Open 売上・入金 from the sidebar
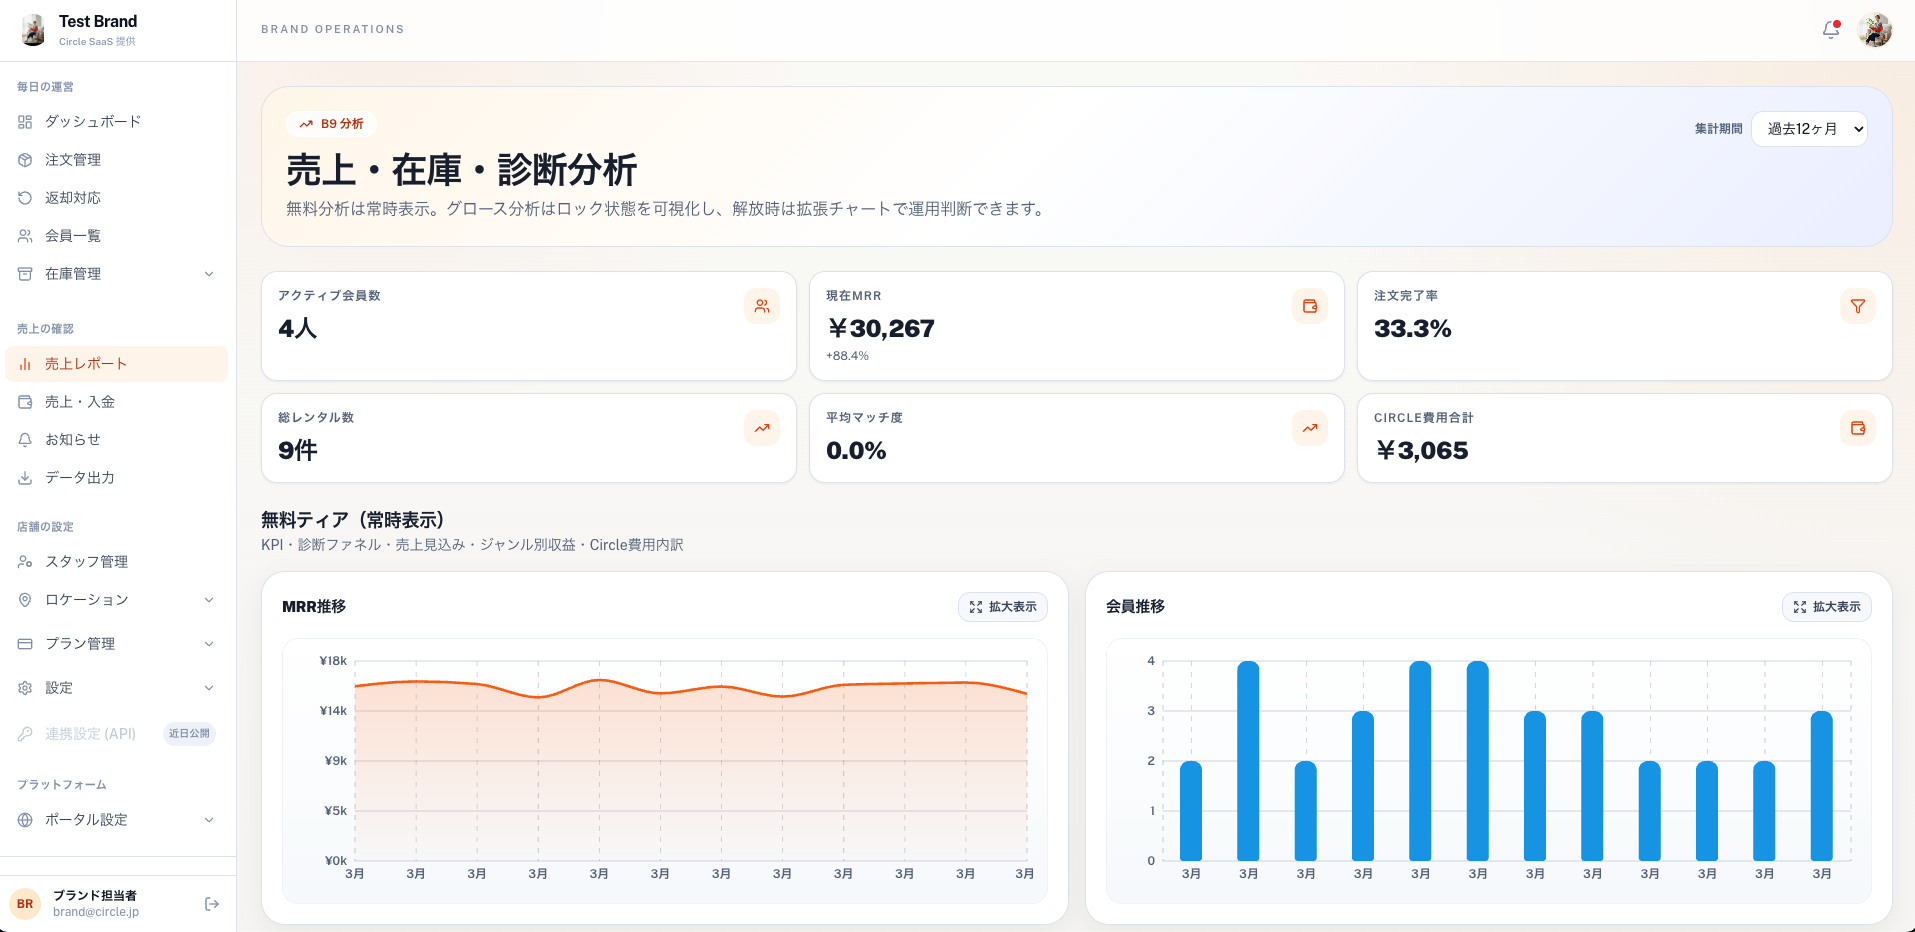Viewport: 1915px width, 932px height. pos(116,402)
